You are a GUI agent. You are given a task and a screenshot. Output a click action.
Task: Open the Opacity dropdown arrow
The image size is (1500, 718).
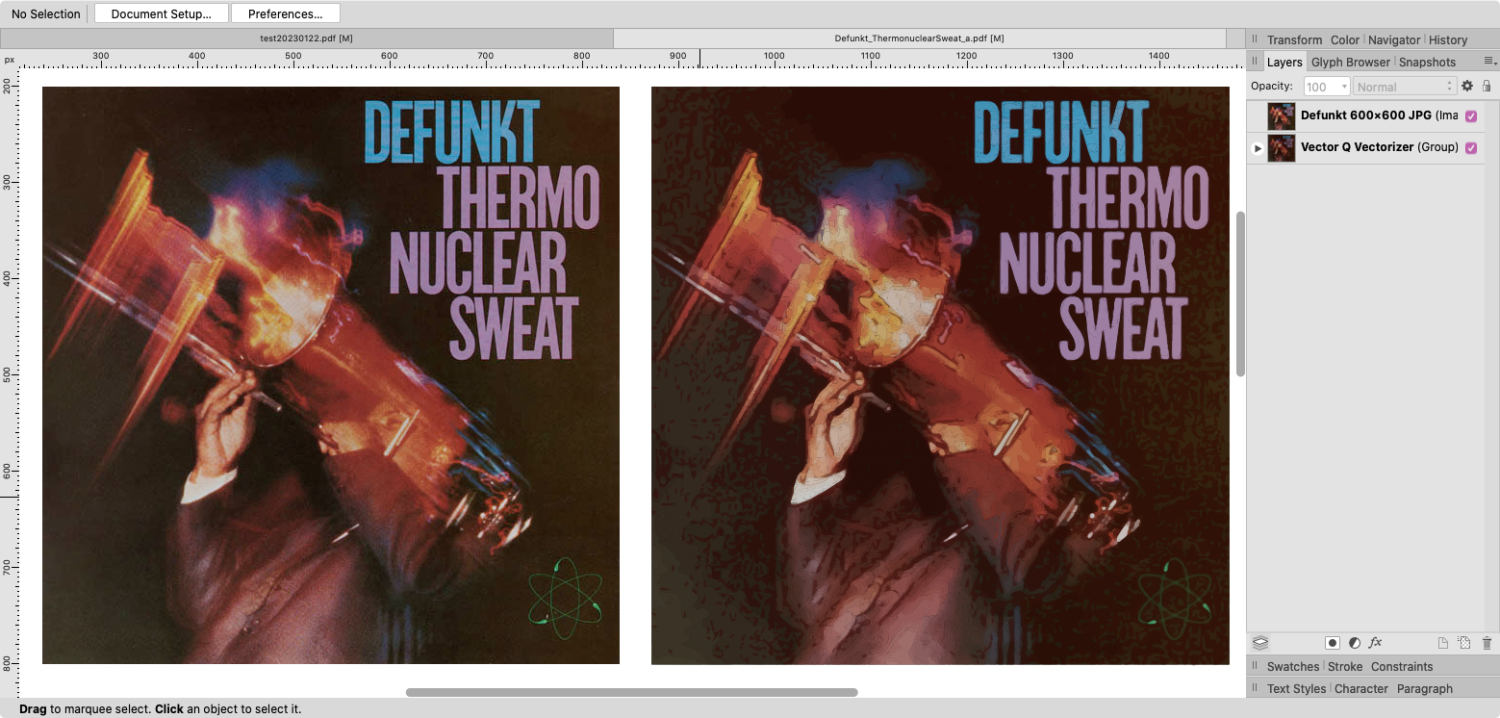pyautogui.click(x=1343, y=86)
